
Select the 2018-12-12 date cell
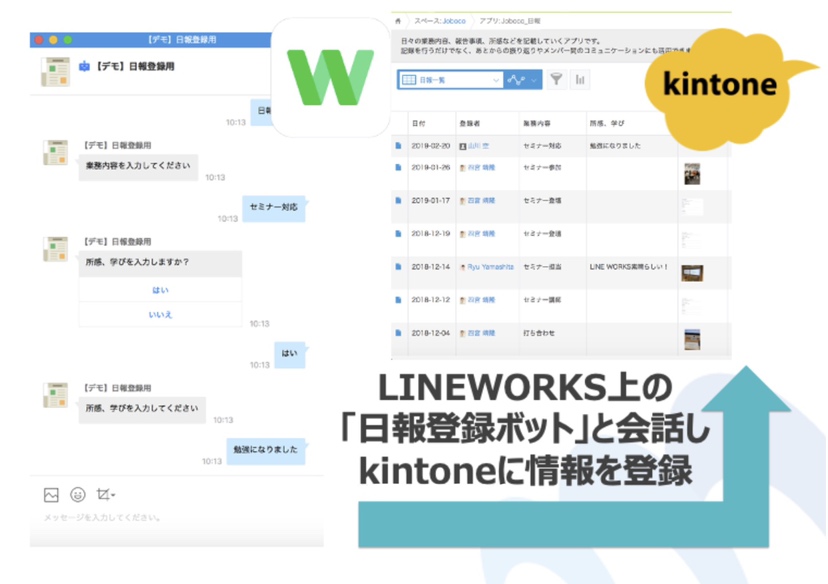(x=430, y=299)
